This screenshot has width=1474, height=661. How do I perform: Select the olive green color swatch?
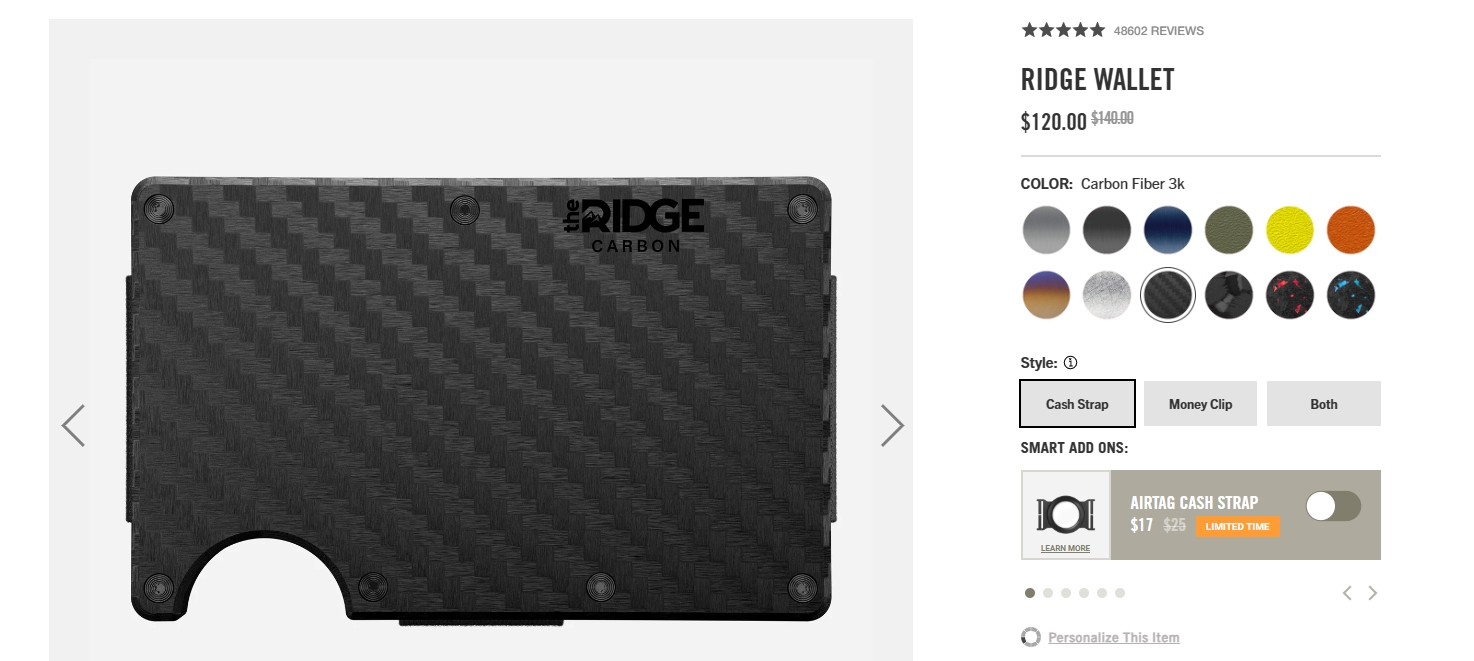point(1229,230)
